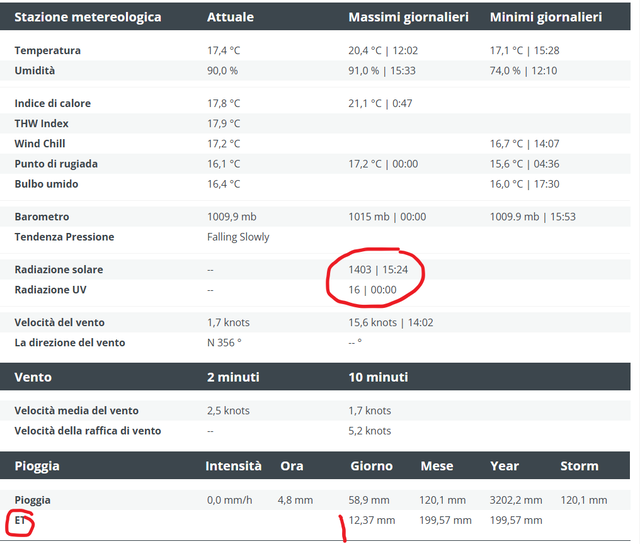The image size is (640, 544).
Task: Click barometer max '1015 mb | 00:00'
Action: click(x=387, y=217)
